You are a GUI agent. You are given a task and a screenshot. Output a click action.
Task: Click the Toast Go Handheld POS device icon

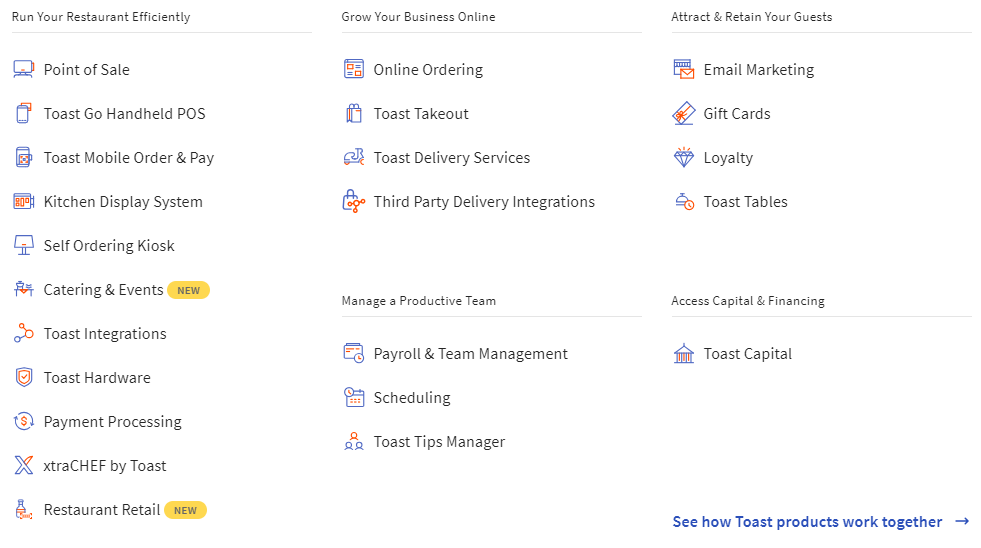tap(24, 113)
